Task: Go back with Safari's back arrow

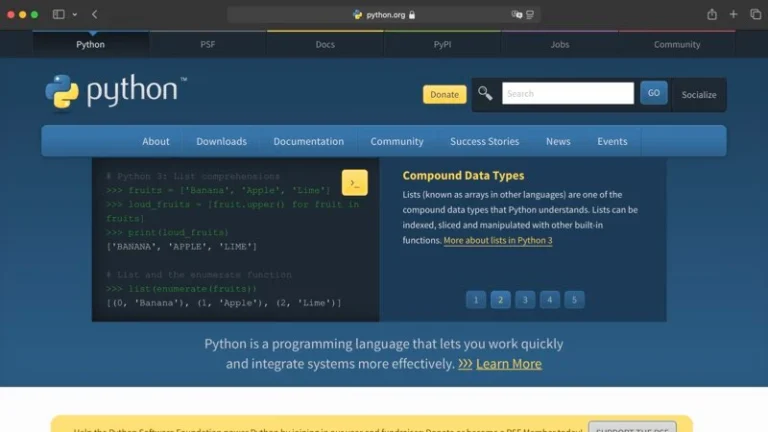Action: tap(94, 14)
